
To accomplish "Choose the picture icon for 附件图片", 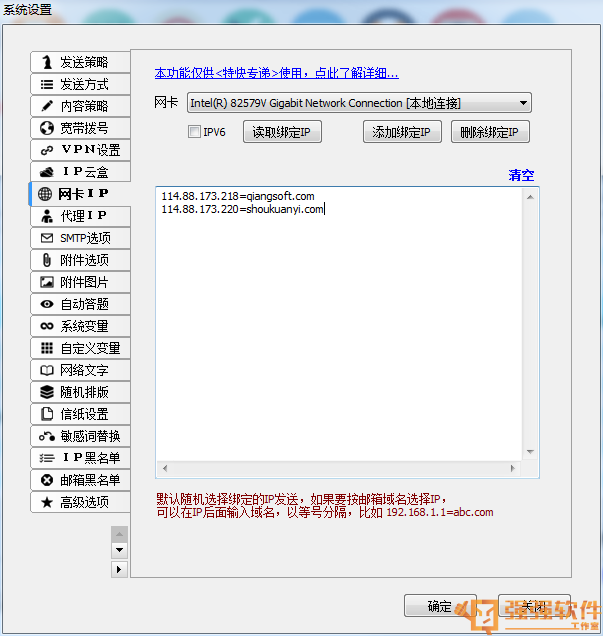I will click(x=47, y=282).
